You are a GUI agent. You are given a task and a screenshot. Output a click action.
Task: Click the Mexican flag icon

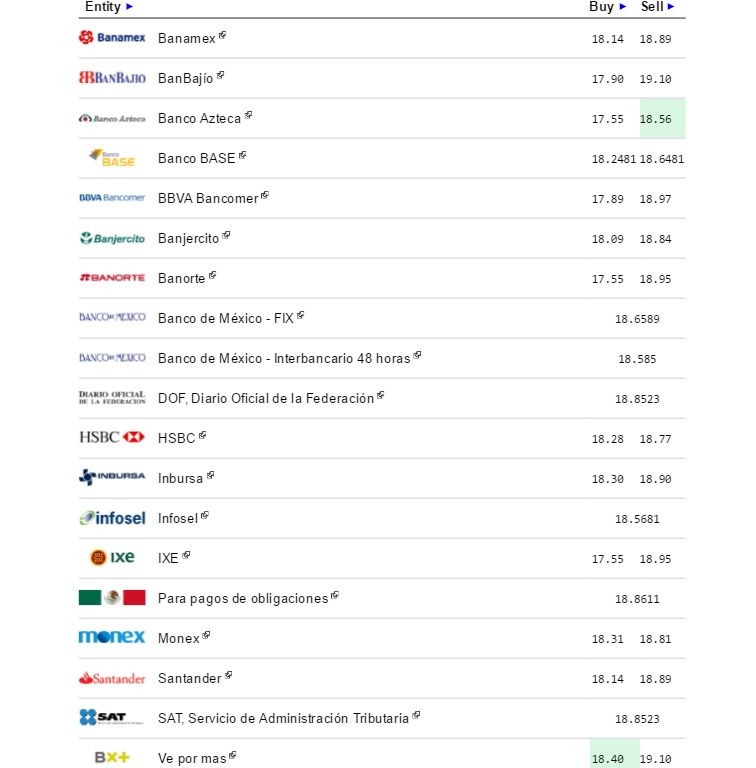(112, 598)
